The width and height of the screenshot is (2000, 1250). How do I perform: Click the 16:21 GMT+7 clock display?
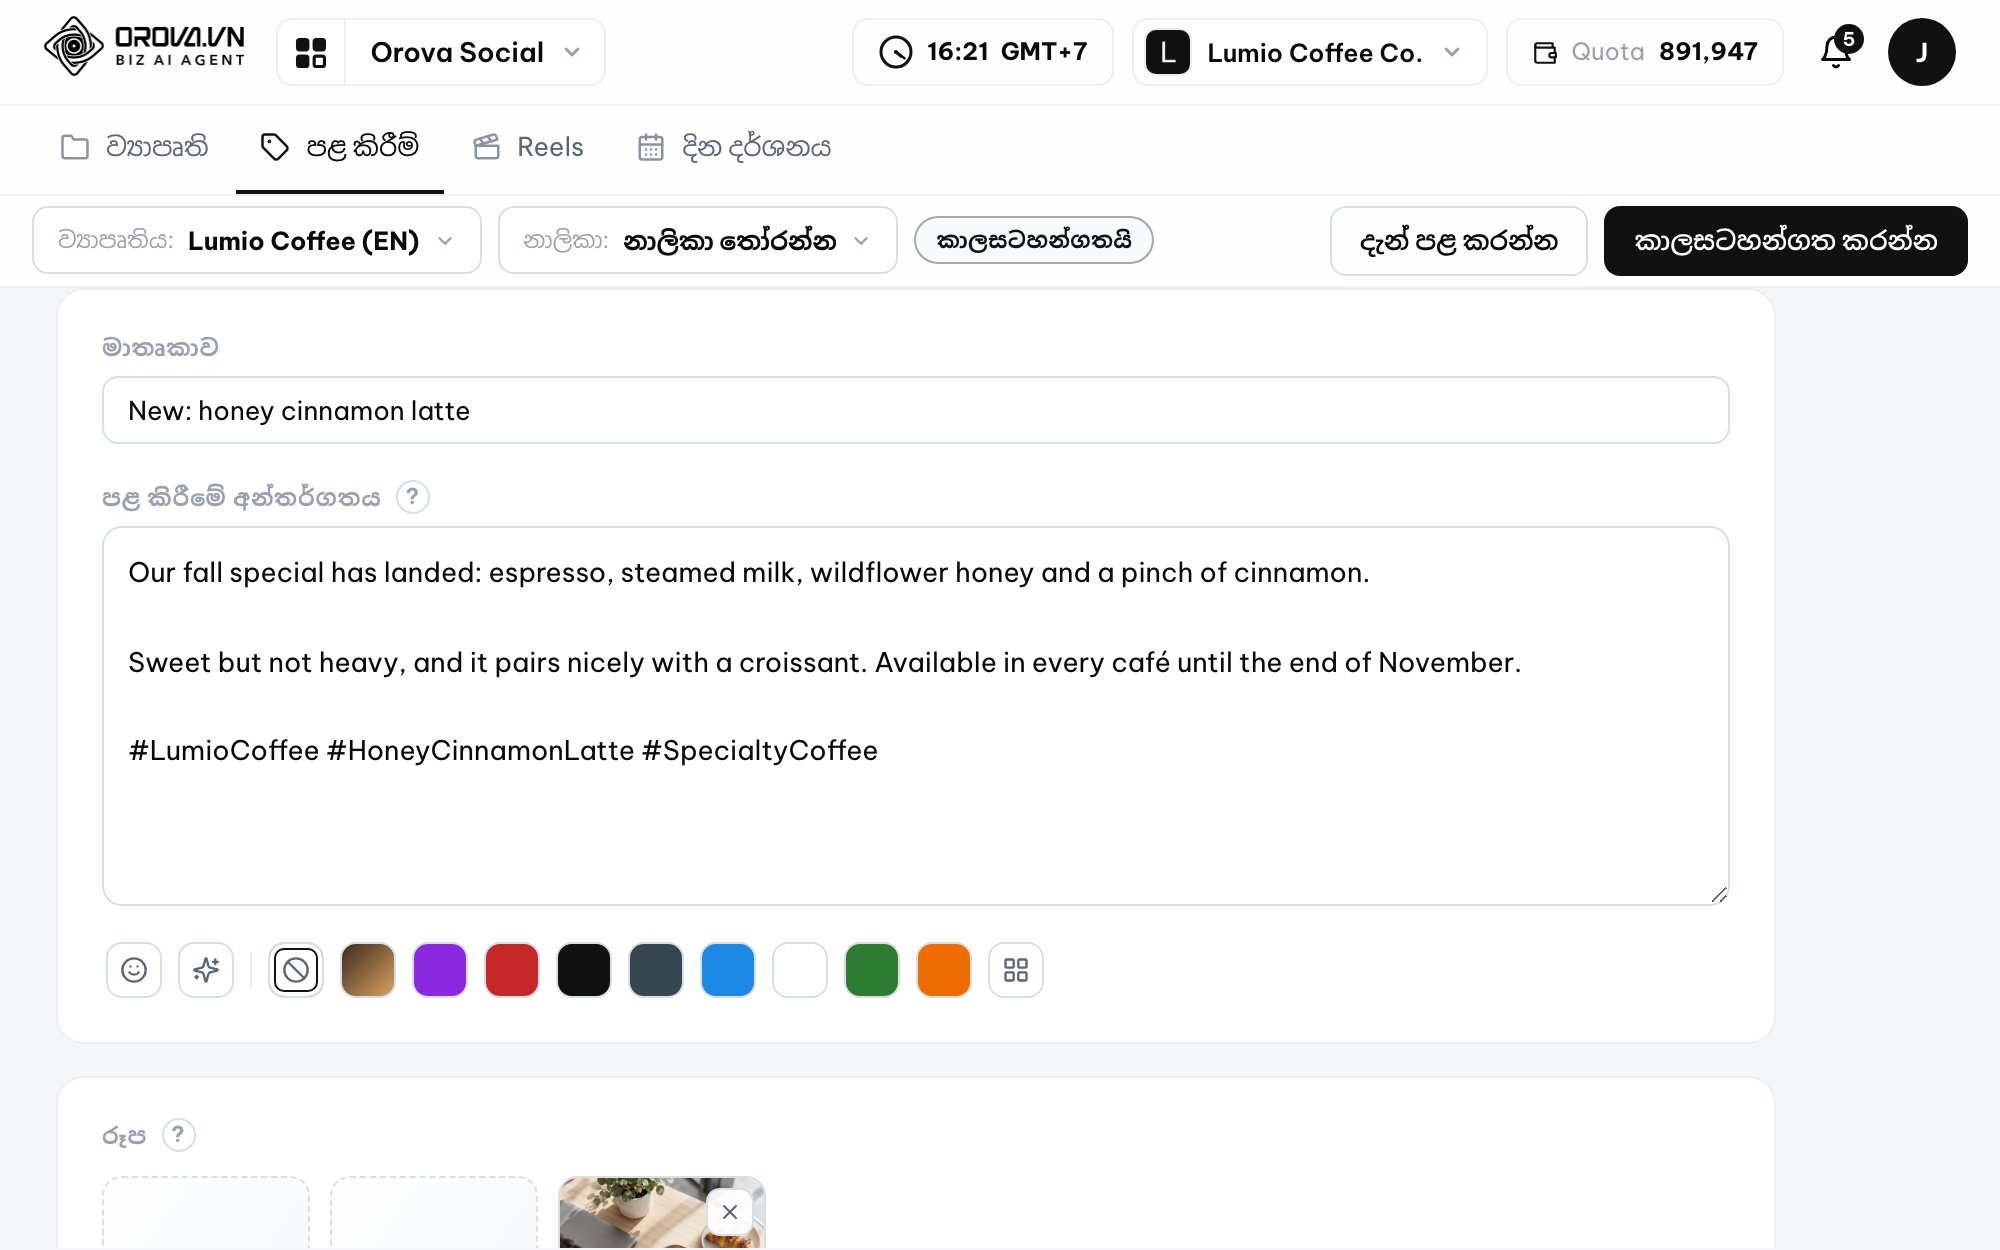[982, 52]
